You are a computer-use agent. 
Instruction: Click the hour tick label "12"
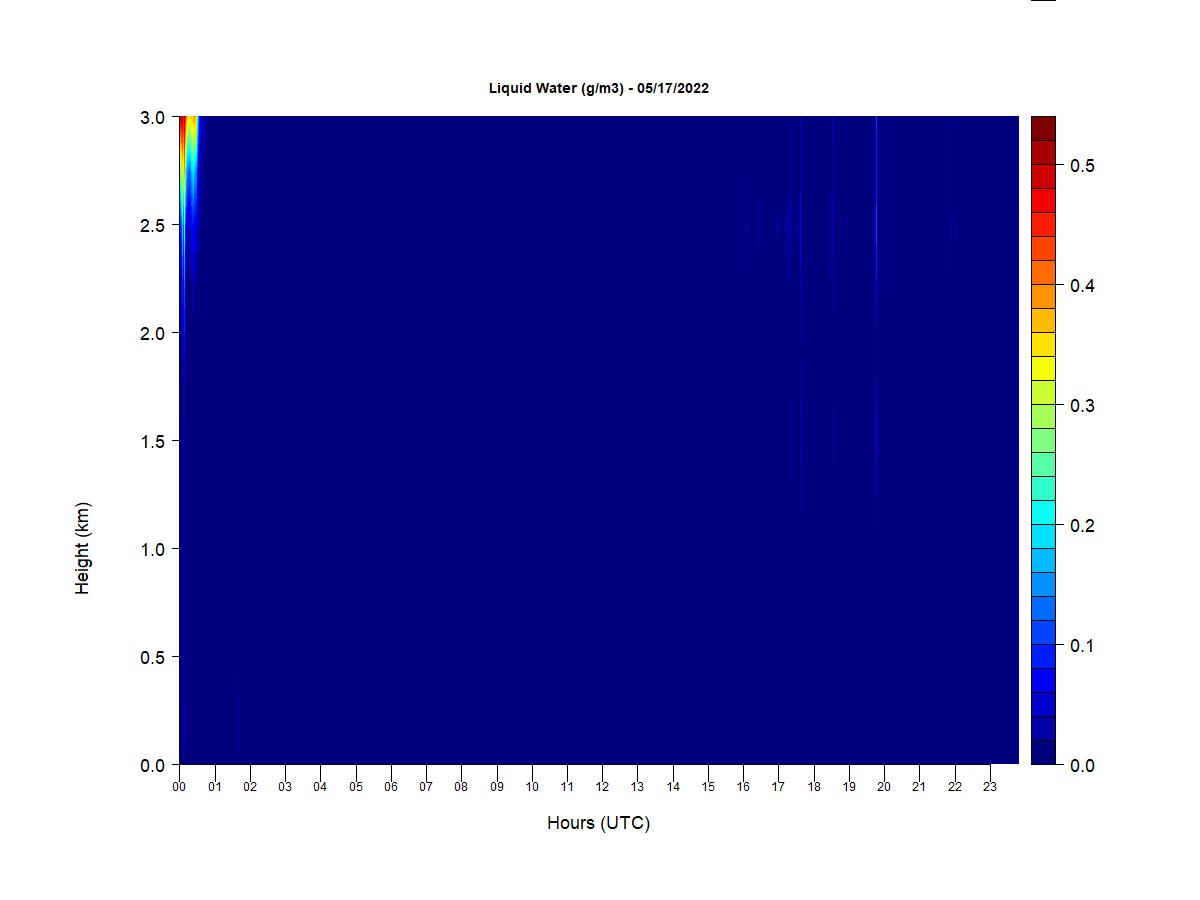pos(603,787)
